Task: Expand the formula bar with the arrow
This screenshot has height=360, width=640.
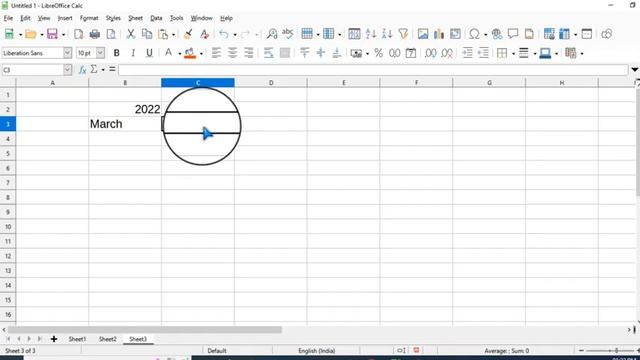Action: click(x=635, y=70)
